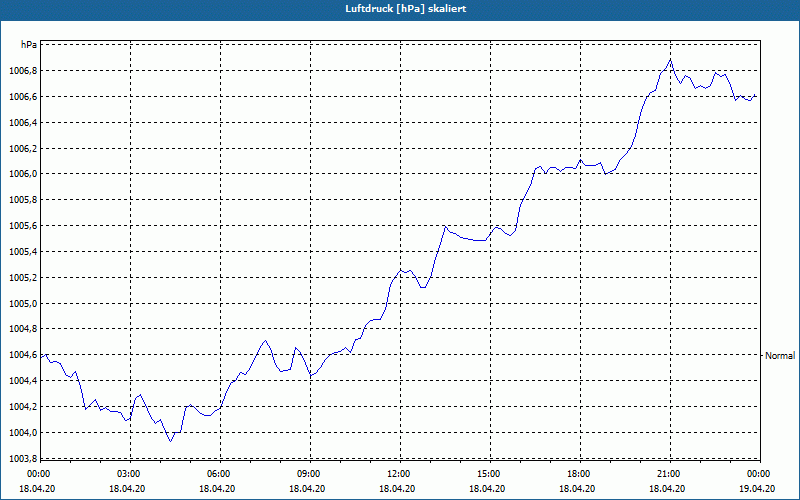Click the 1005,8 y-axis value
800x500 pixels.
(23, 200)
